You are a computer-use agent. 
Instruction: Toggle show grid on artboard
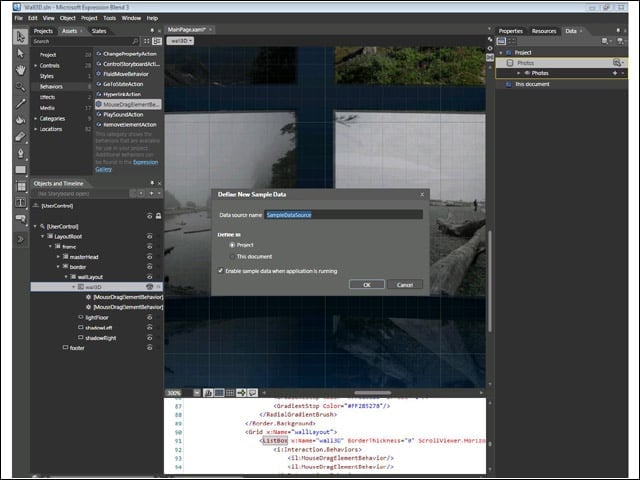pyautogui.click(x=219, y=393)
